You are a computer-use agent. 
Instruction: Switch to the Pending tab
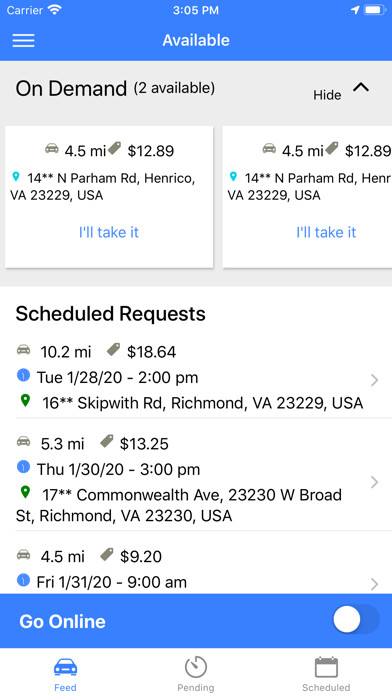point(196,674)
